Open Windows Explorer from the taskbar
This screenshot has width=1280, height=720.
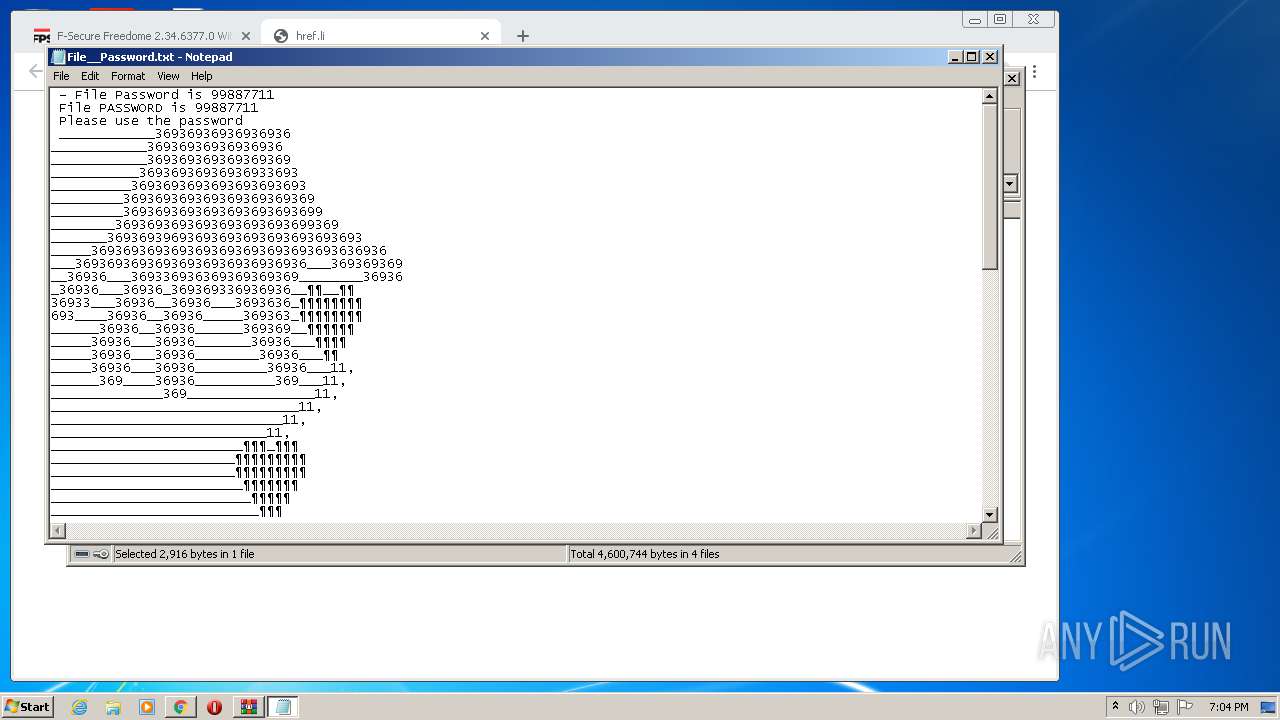click(113, 707)
